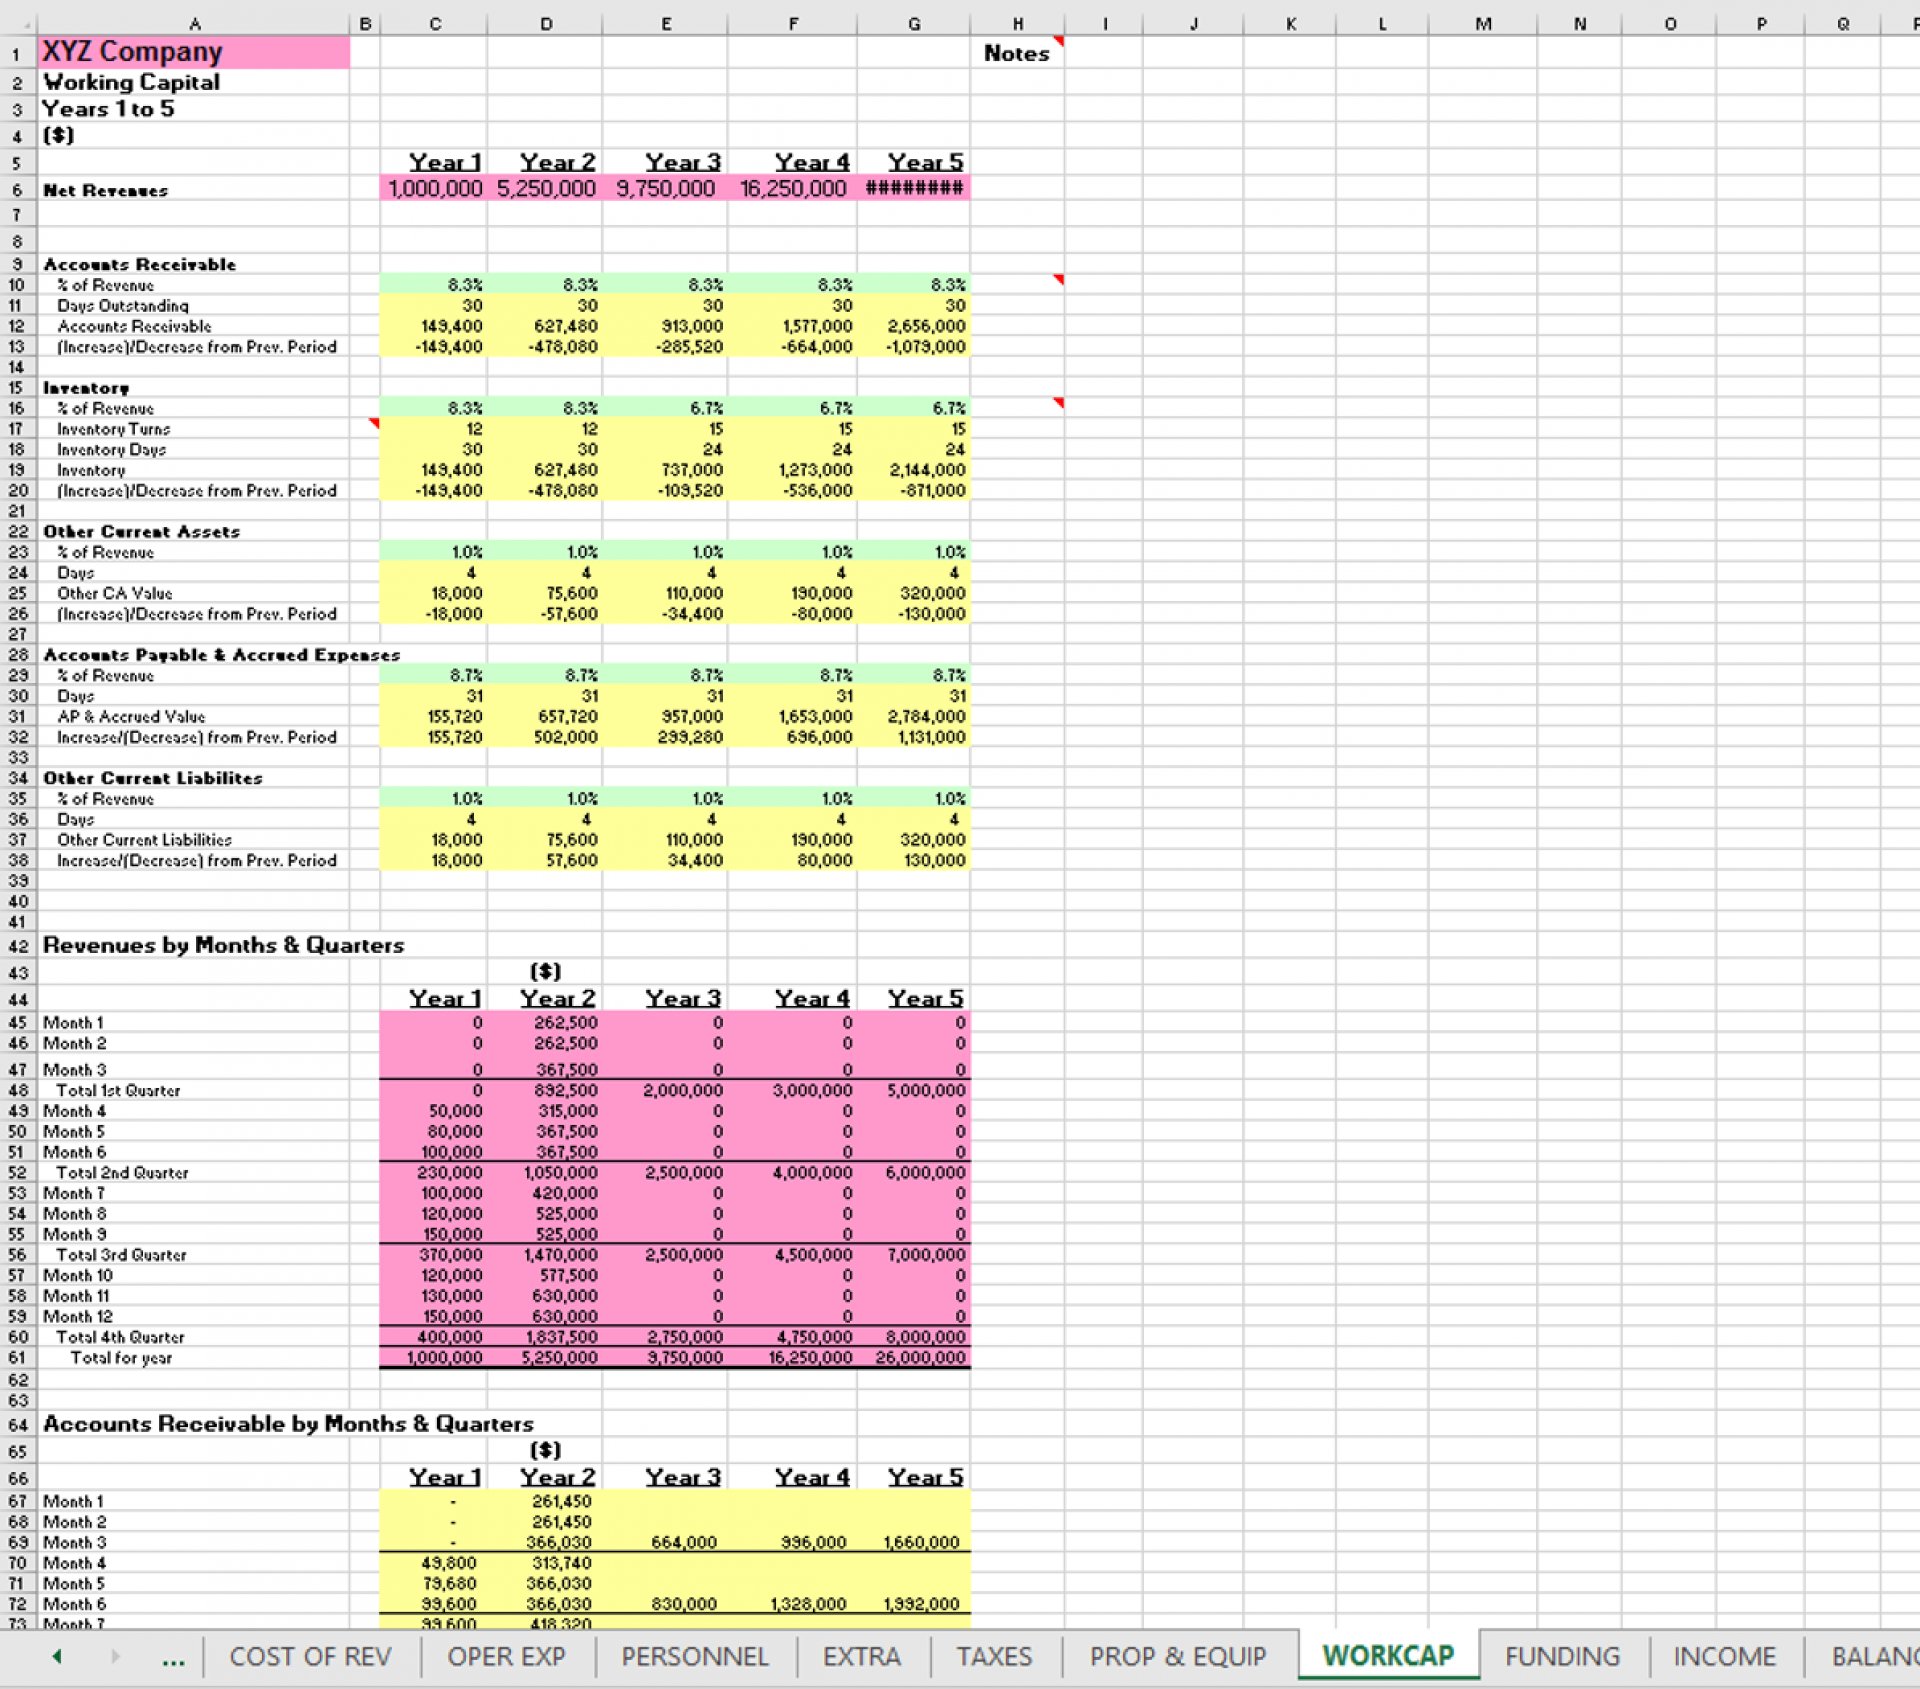Select column A header
1920x1689 pixels.
click(195, 23)
